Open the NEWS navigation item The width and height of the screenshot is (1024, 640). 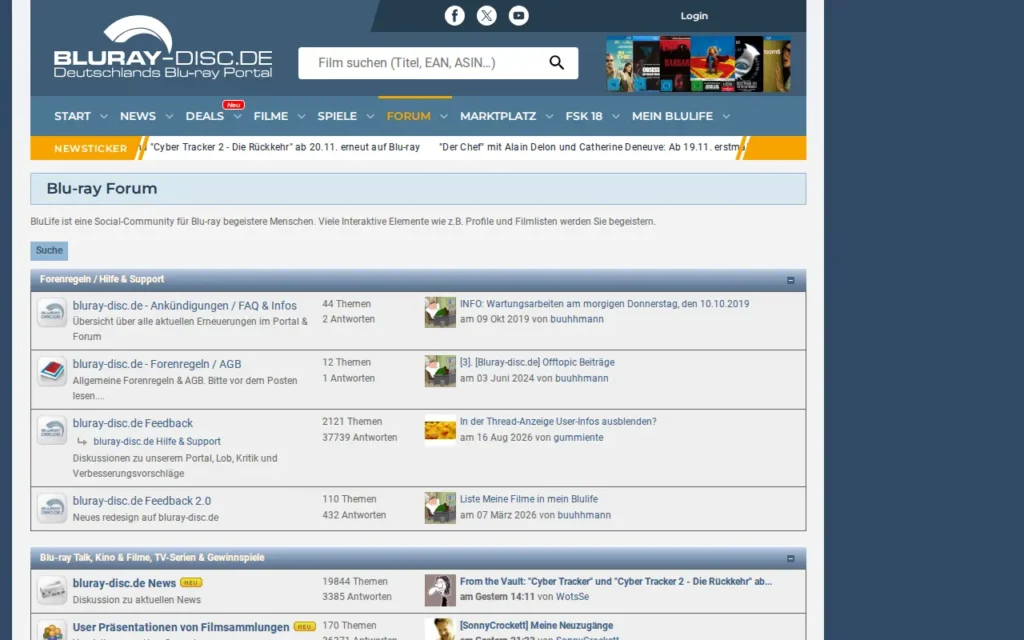(x=138, y=116)
